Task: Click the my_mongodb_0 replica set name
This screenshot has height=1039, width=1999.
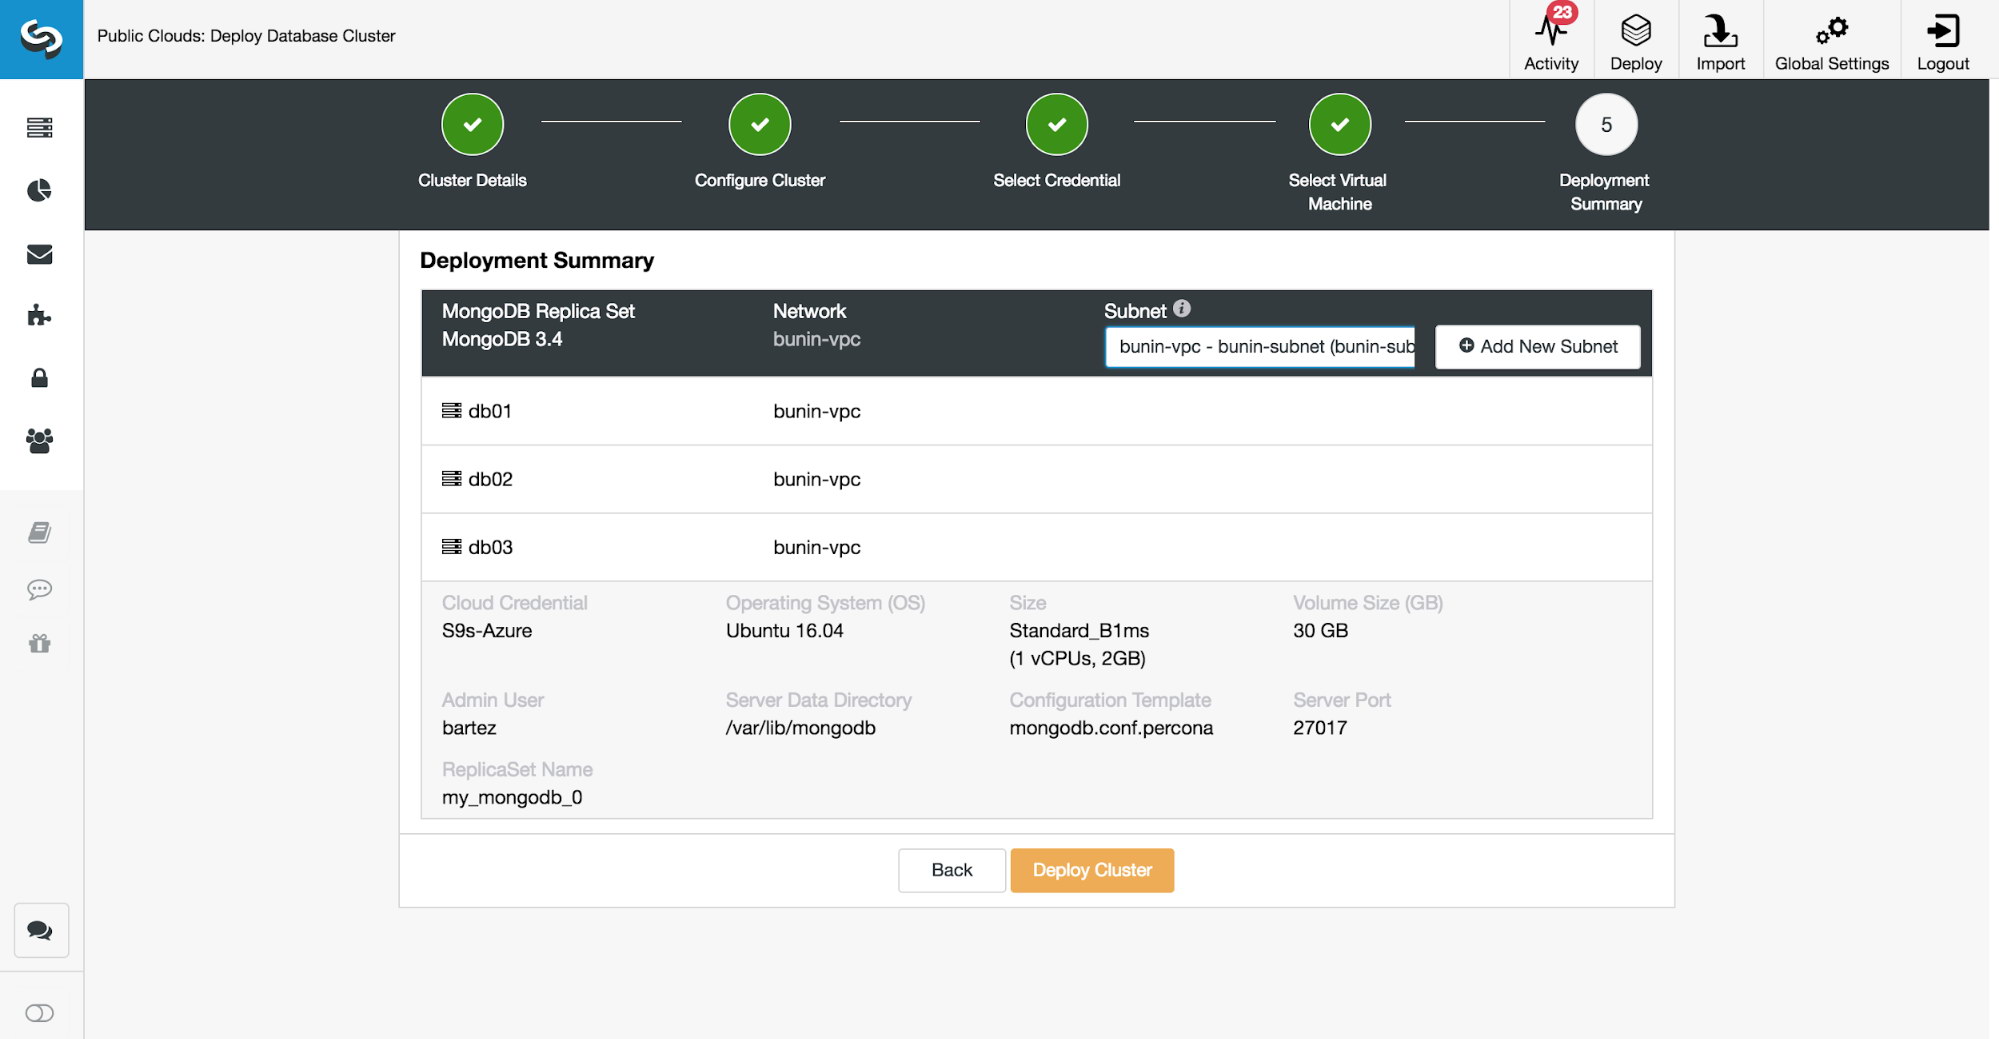Action: tap(512, 798)
